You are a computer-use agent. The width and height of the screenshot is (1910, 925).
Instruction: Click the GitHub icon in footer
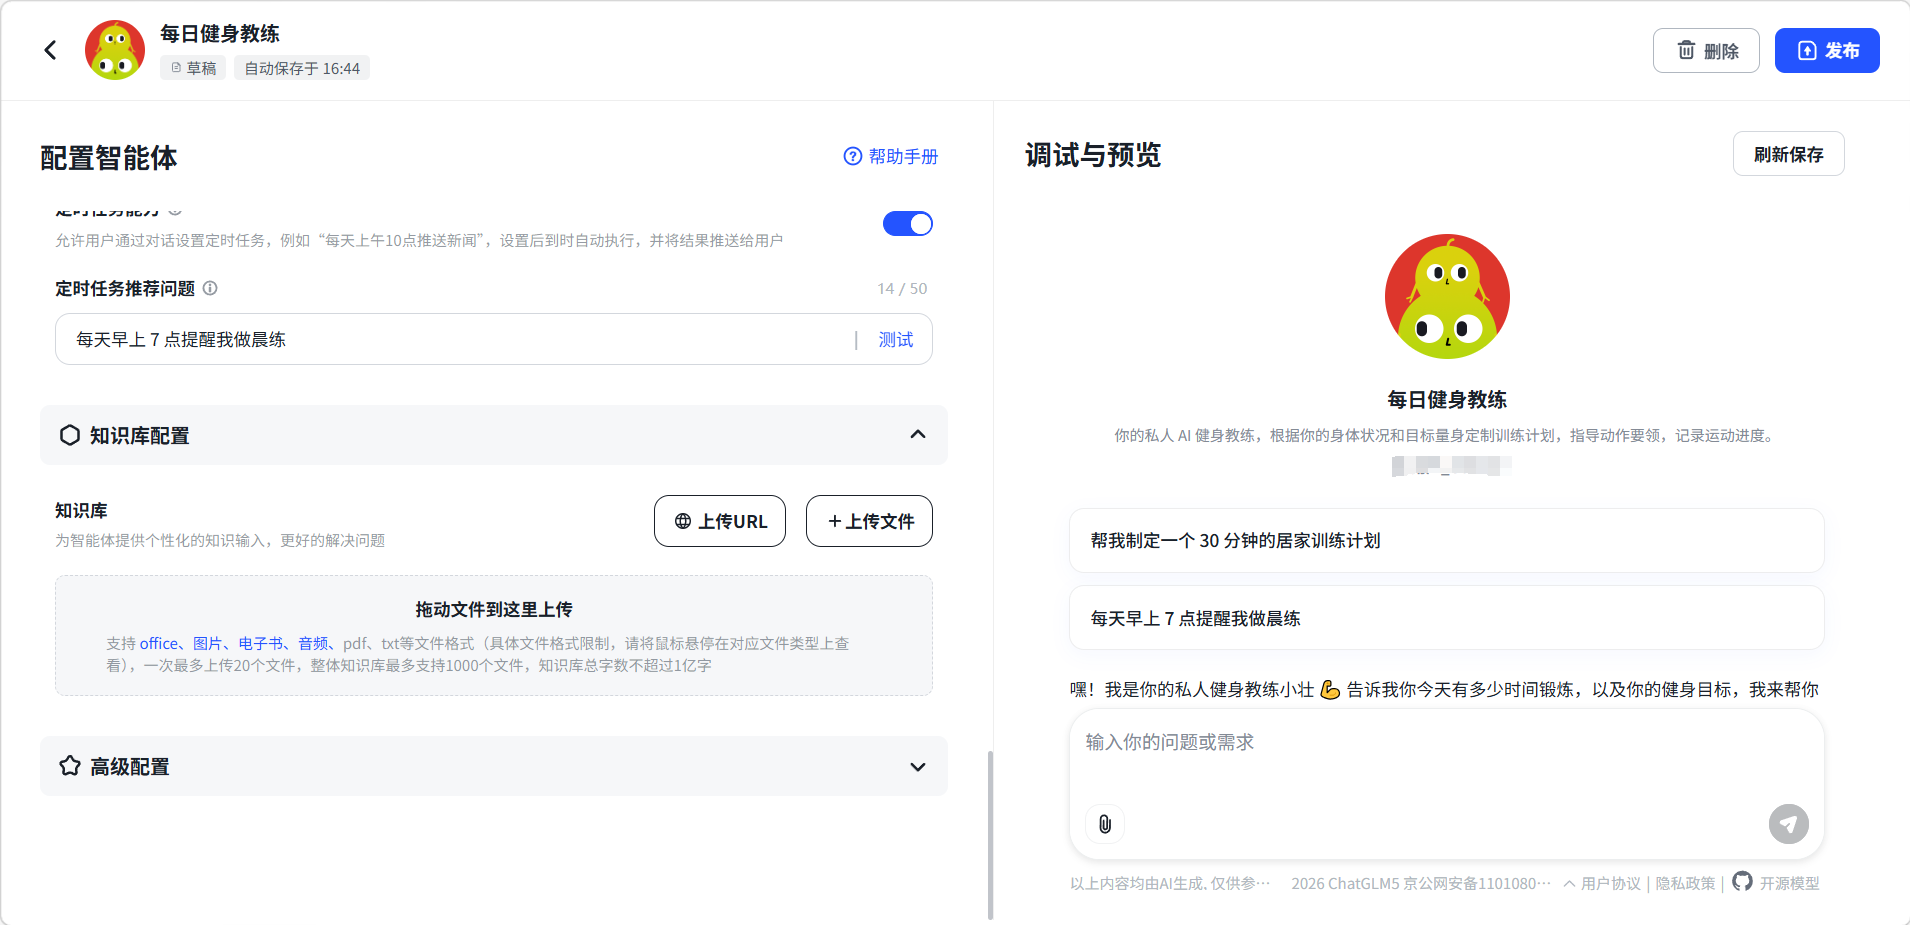(x=1742, y=881)
